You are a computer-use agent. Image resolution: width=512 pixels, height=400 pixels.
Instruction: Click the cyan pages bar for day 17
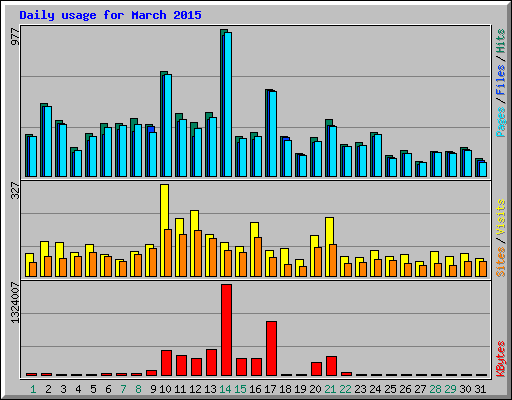click(x=273, y=134)
